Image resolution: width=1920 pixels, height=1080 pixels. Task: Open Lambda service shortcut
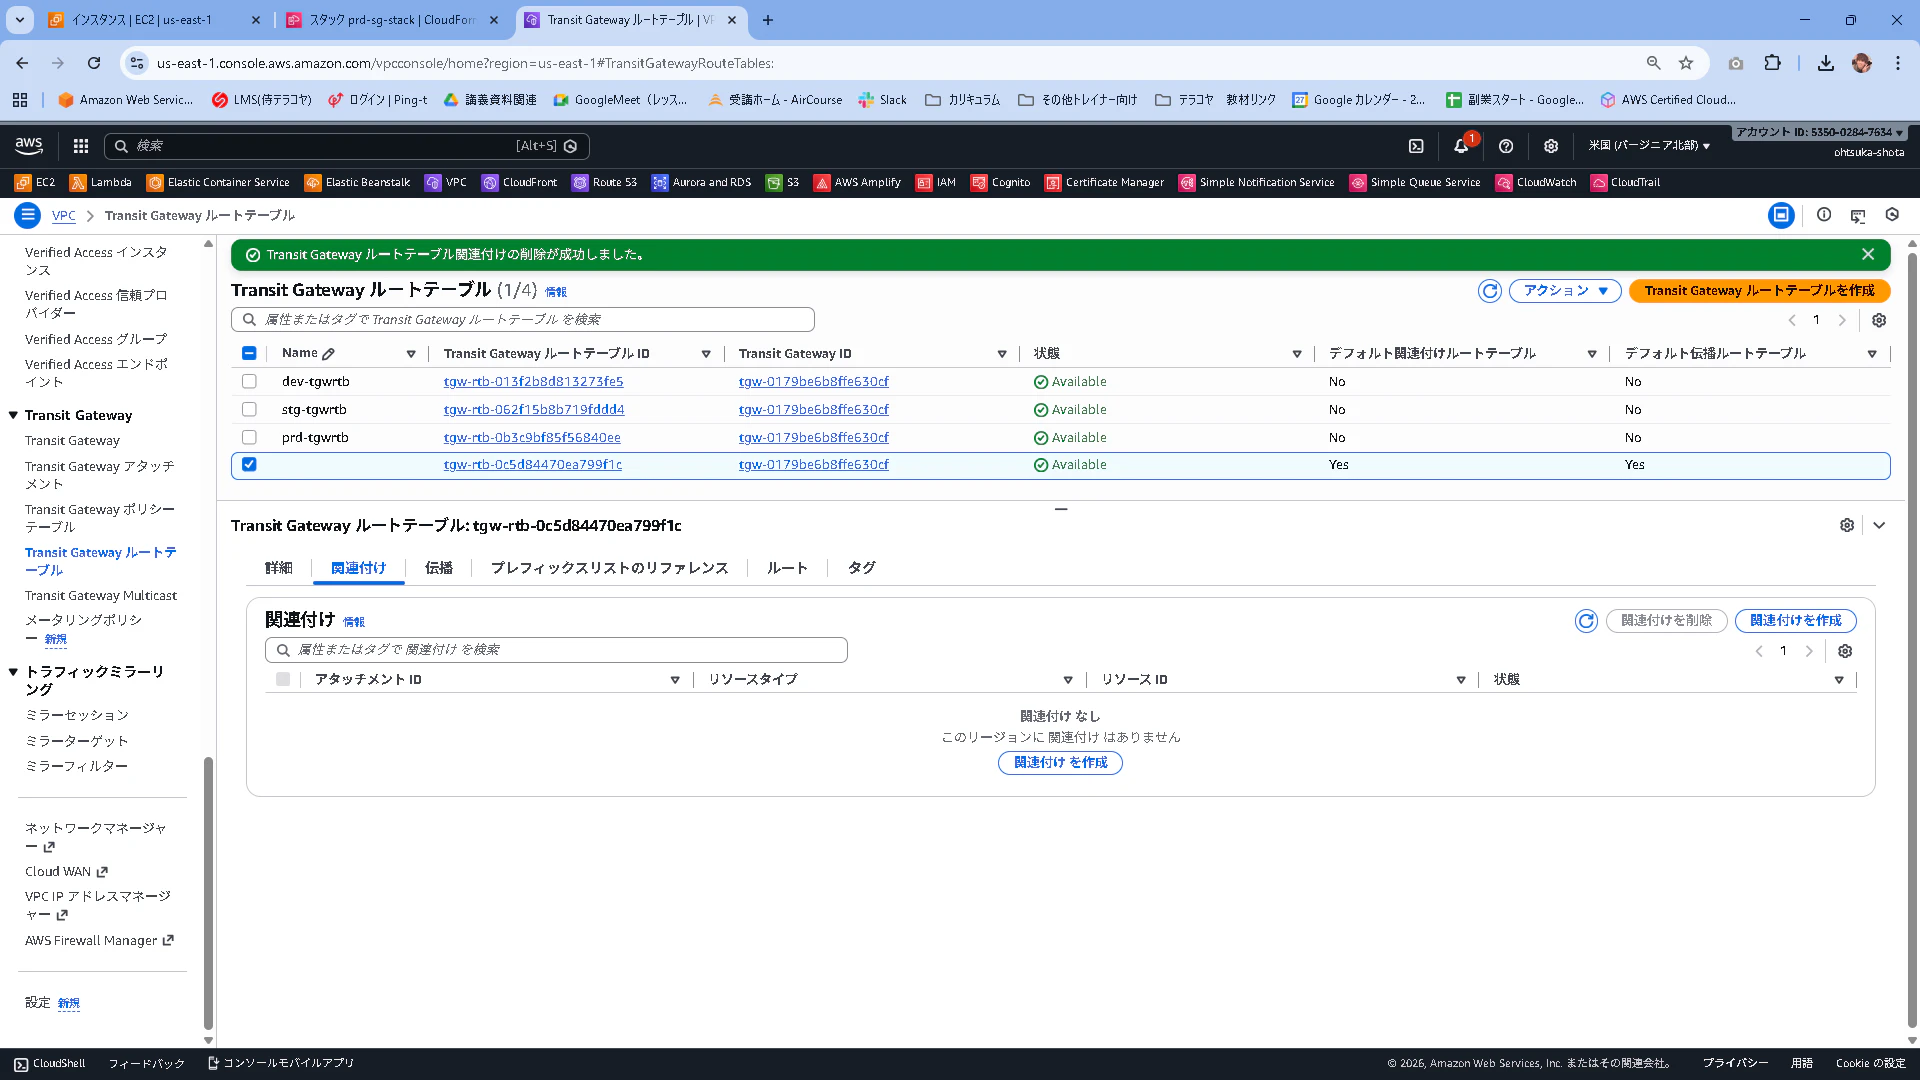pyautogui.click(x=100, y=182)
